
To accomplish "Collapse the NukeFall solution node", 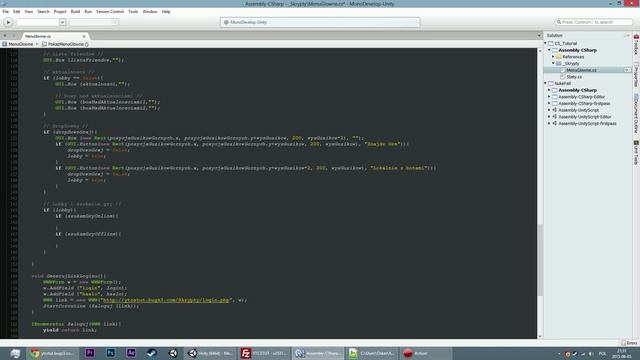I will (545, 83).
